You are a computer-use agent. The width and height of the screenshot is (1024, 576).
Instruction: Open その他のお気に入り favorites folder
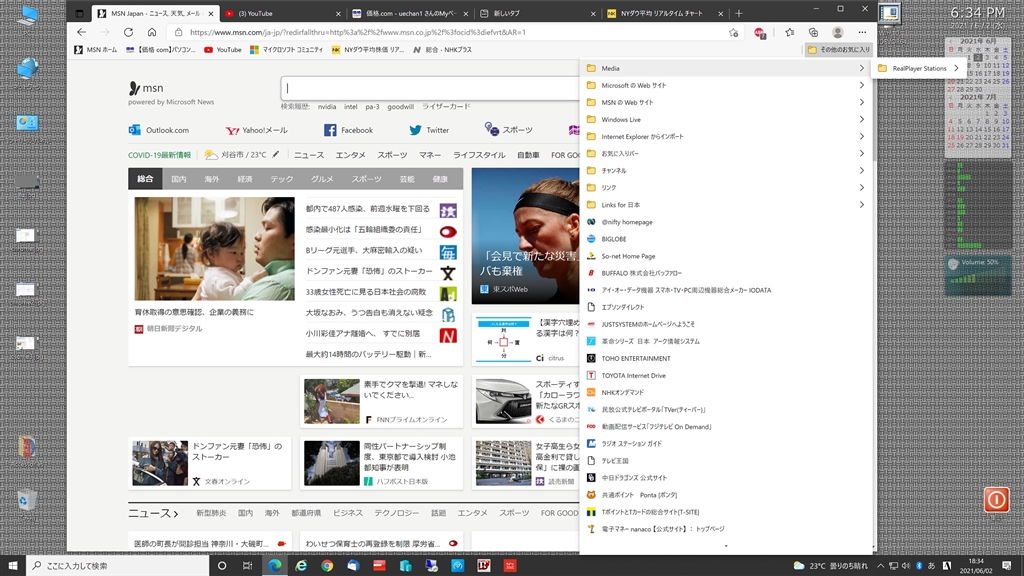coord(838,49)
